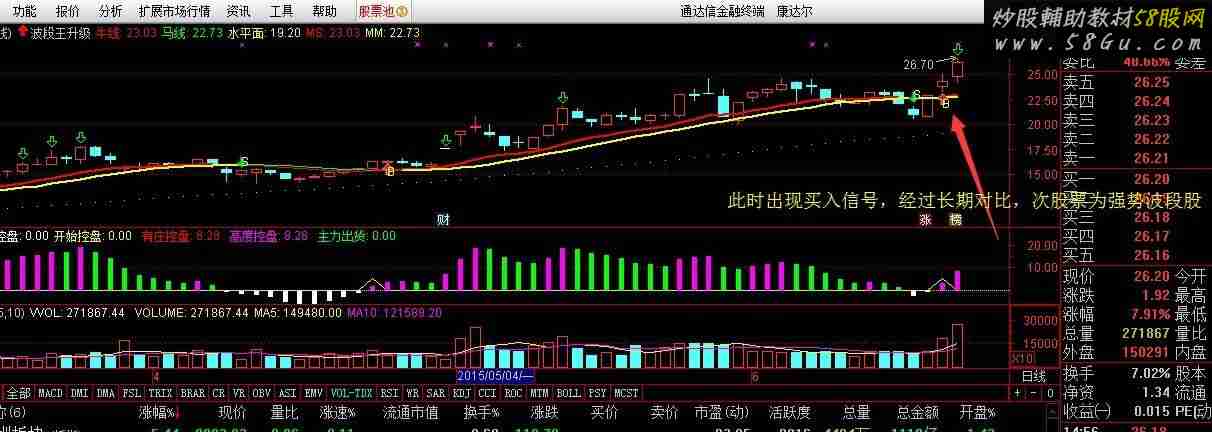Viewport: 1212px width, 432px height.
Task: Sort by 市盈(动) column header
Action: point(721,411)
